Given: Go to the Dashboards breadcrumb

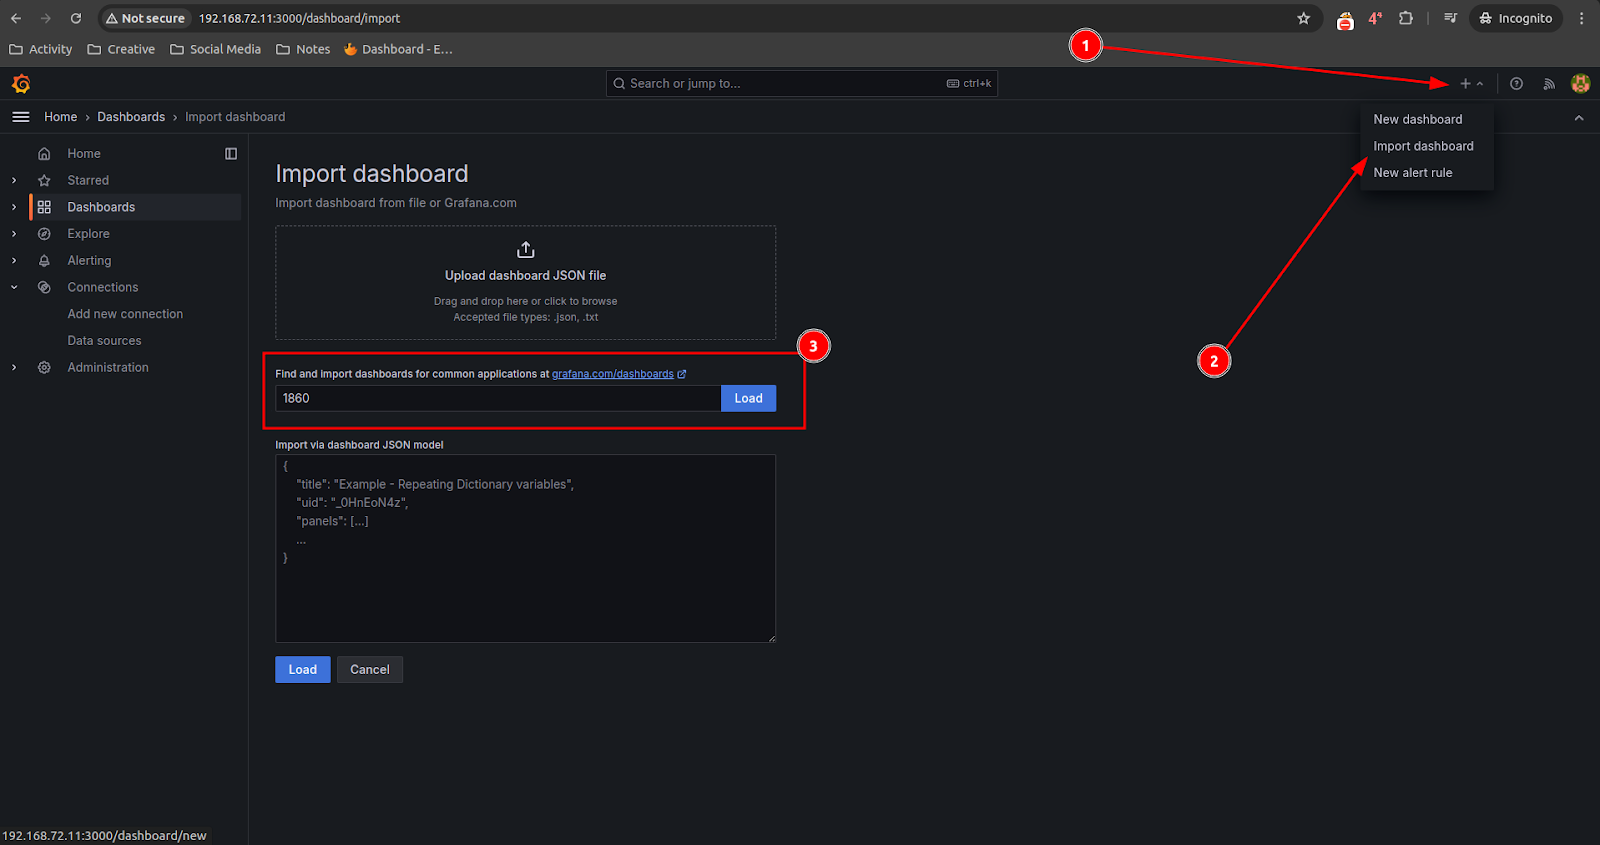Looking at the screenshot, I should tap(131, 117).
